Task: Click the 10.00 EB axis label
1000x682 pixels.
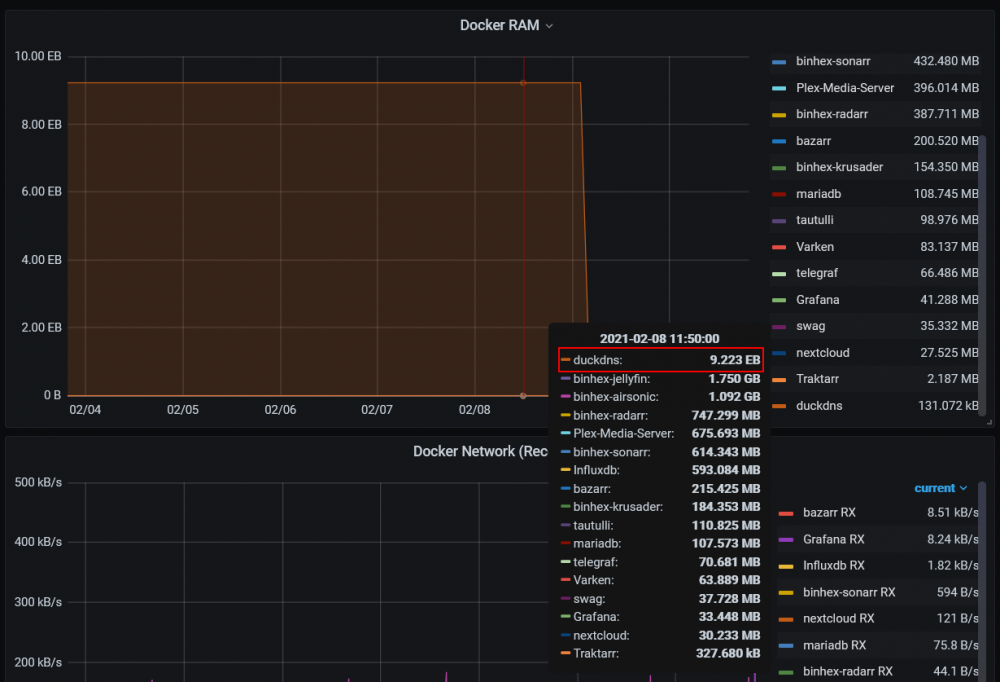Action: pos(38,56)
